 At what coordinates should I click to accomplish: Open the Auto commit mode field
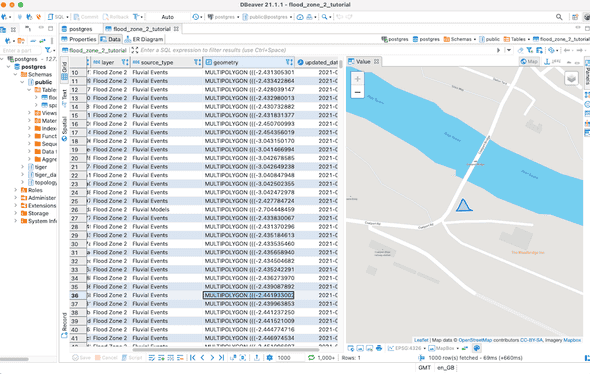coord(168,17)
